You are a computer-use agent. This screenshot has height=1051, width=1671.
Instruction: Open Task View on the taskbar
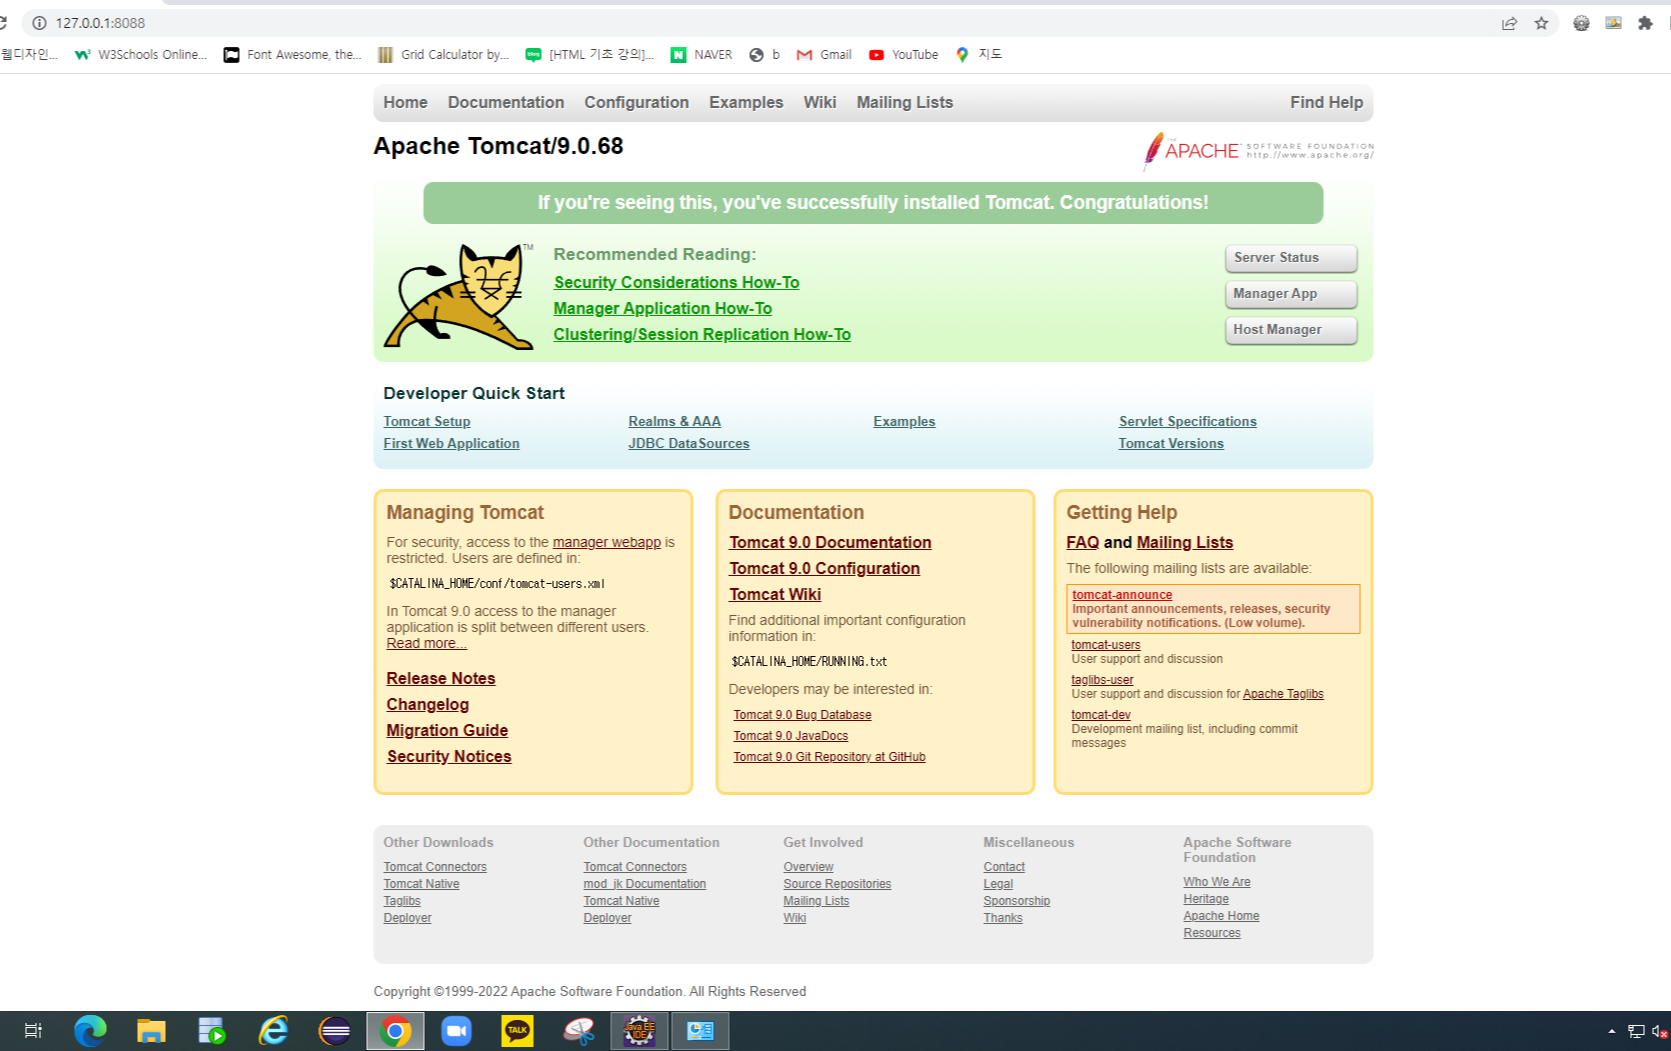point(33,1031)
